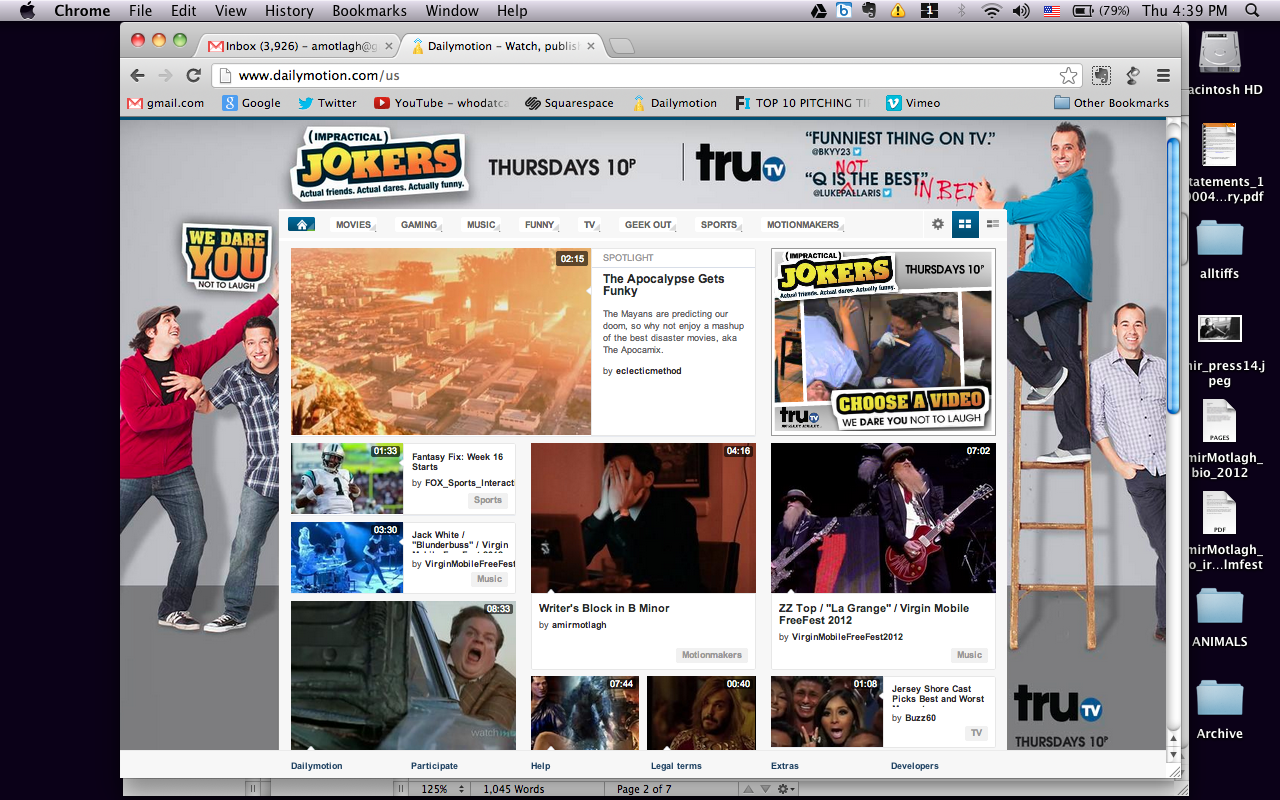The height and width of the screenshot is (800, 1280).
Task: Open amirmotlagh's profile link
Action: 578,625
